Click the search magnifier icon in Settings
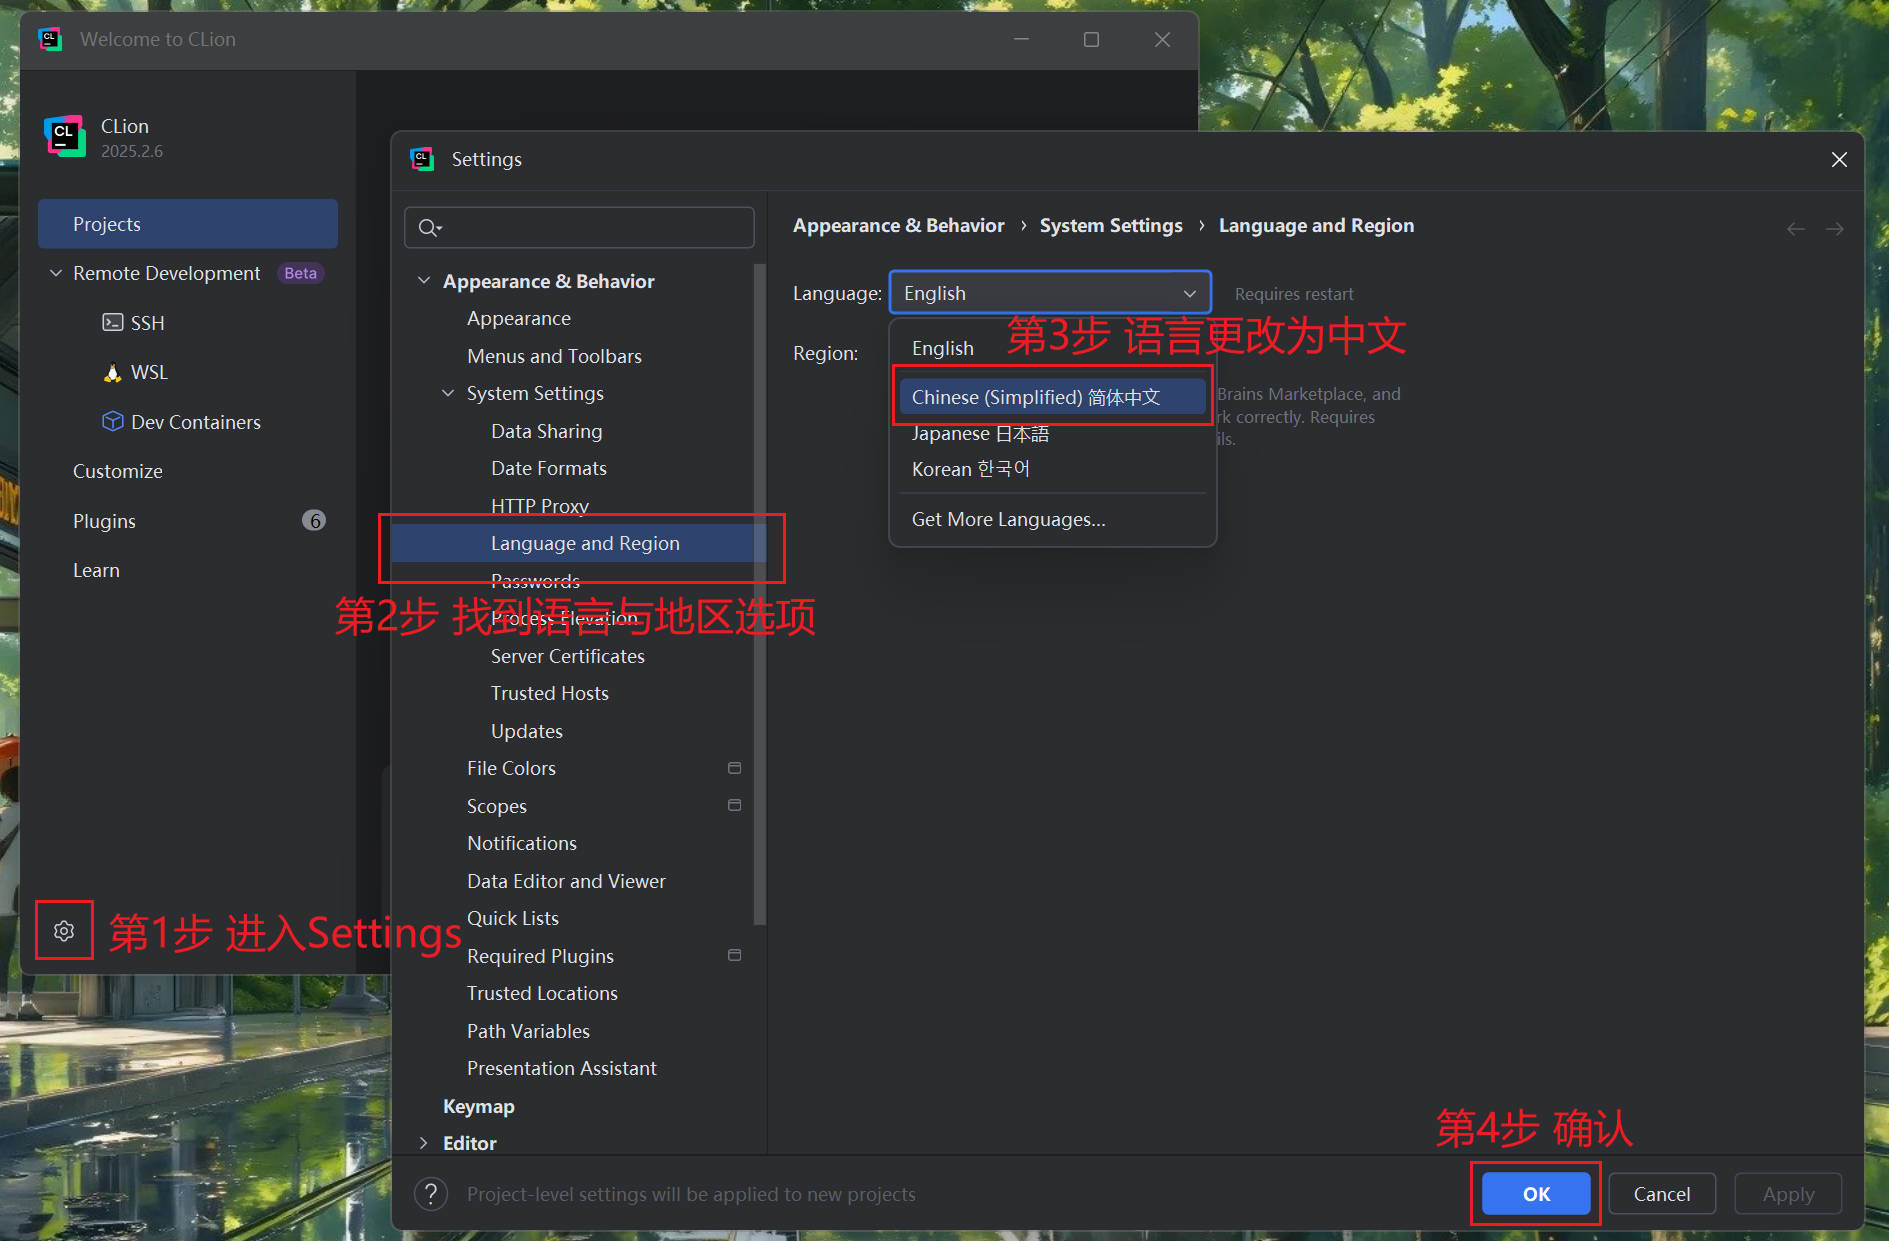The image size is (1889, 1241). click(429, 228)
